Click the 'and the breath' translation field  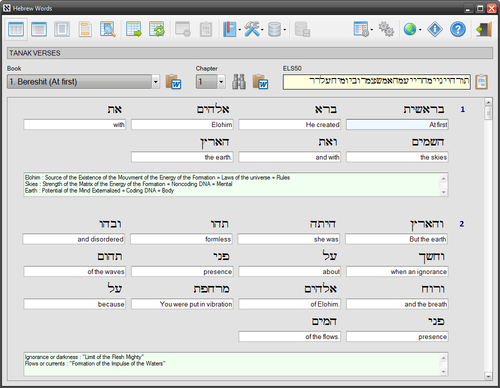[397, 304]
